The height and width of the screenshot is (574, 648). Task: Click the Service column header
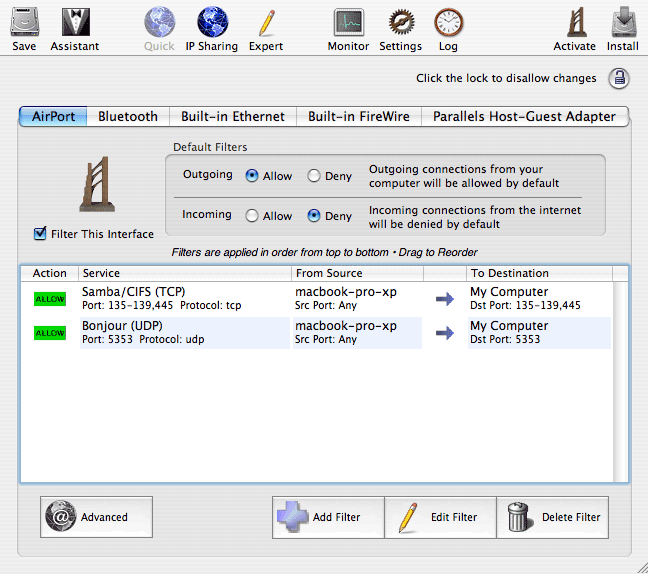[185, 273]
